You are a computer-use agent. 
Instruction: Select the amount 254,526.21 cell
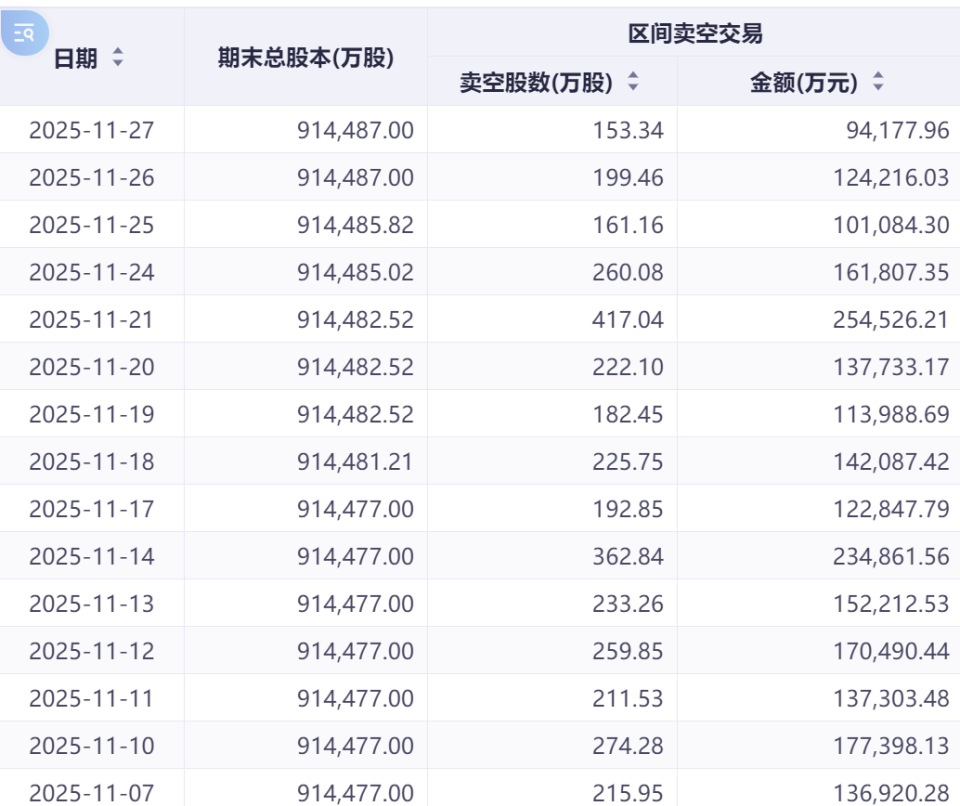coord(891,319)
